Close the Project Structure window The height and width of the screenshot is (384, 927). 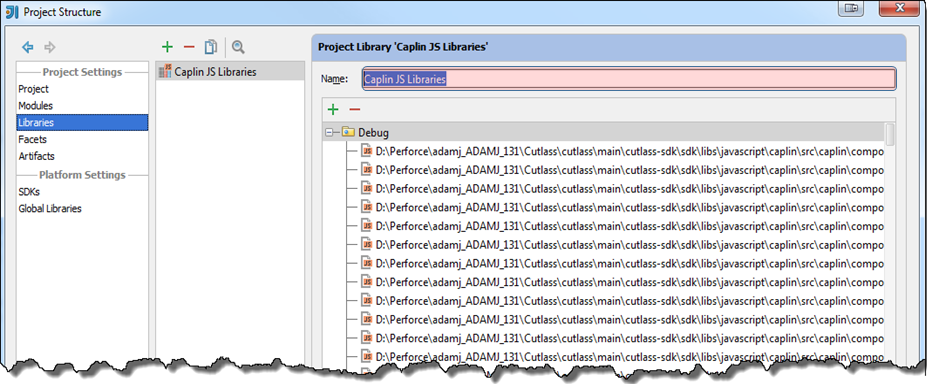point(899,8)
